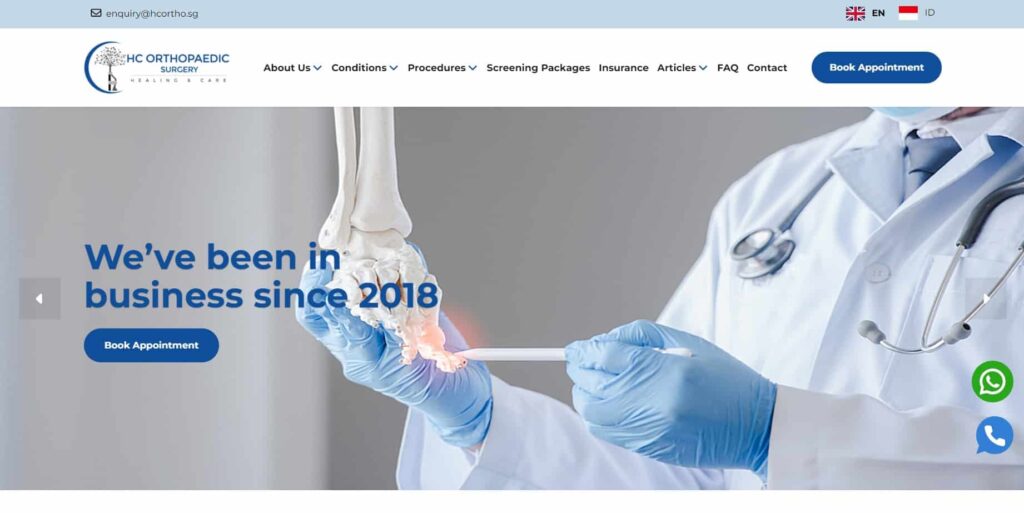Go to the Insurance page

pos(624,68)
